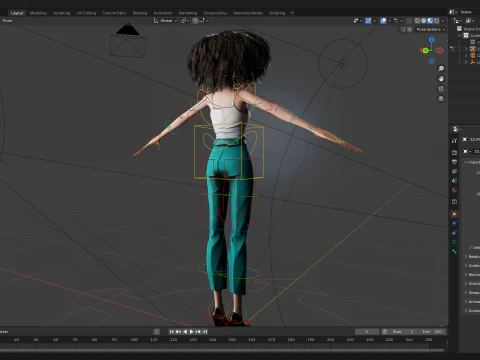The width and height of the screenshot is (480, 360).
Task: Open the Modeling workspace tab
Action: pyautogui.click(x=38, y=13)
